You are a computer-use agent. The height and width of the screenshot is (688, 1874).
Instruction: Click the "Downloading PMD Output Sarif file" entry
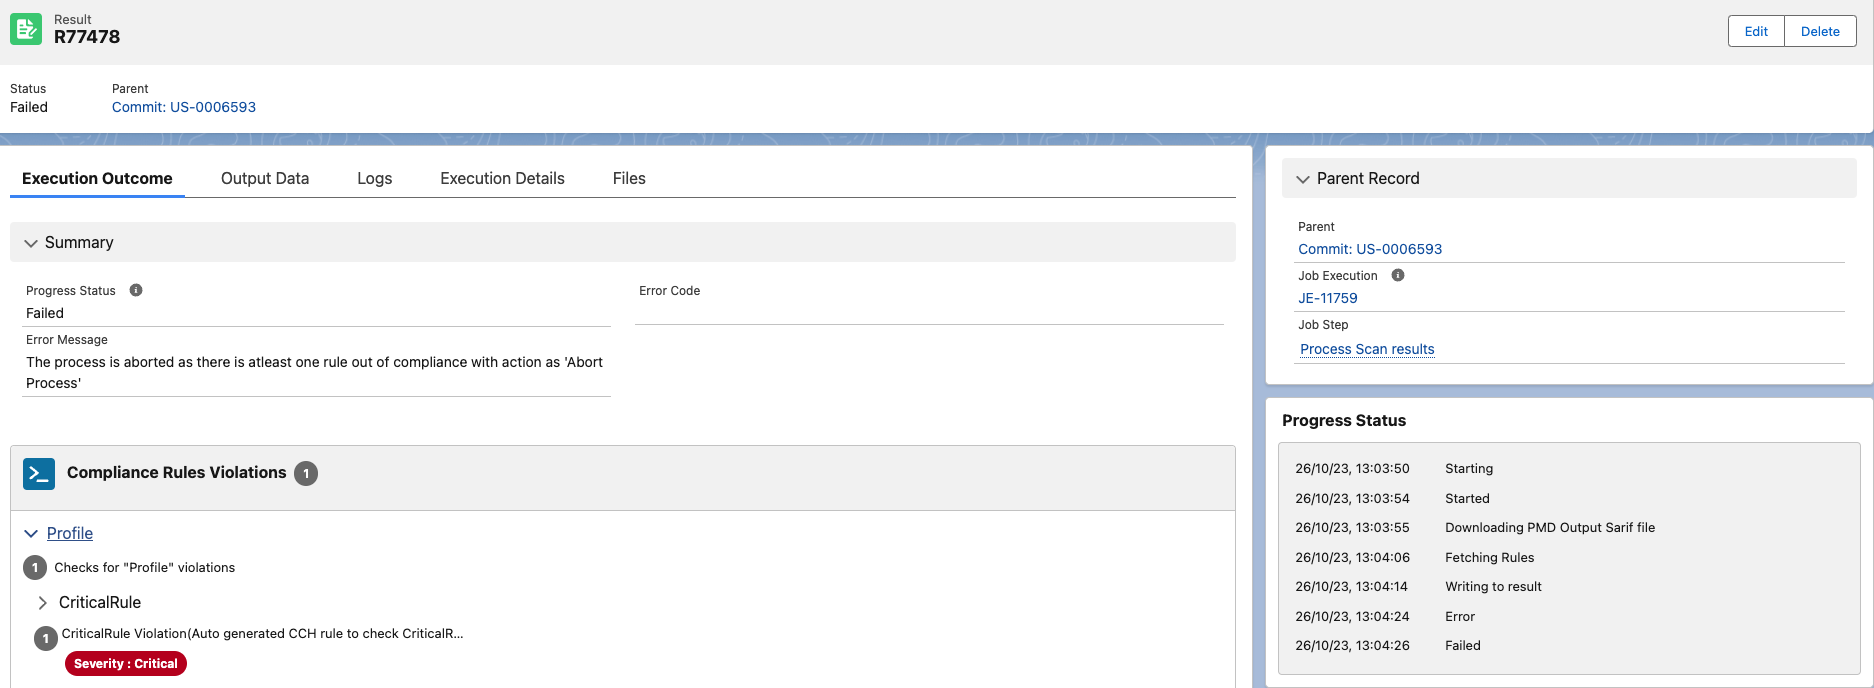click(1550, 527)
